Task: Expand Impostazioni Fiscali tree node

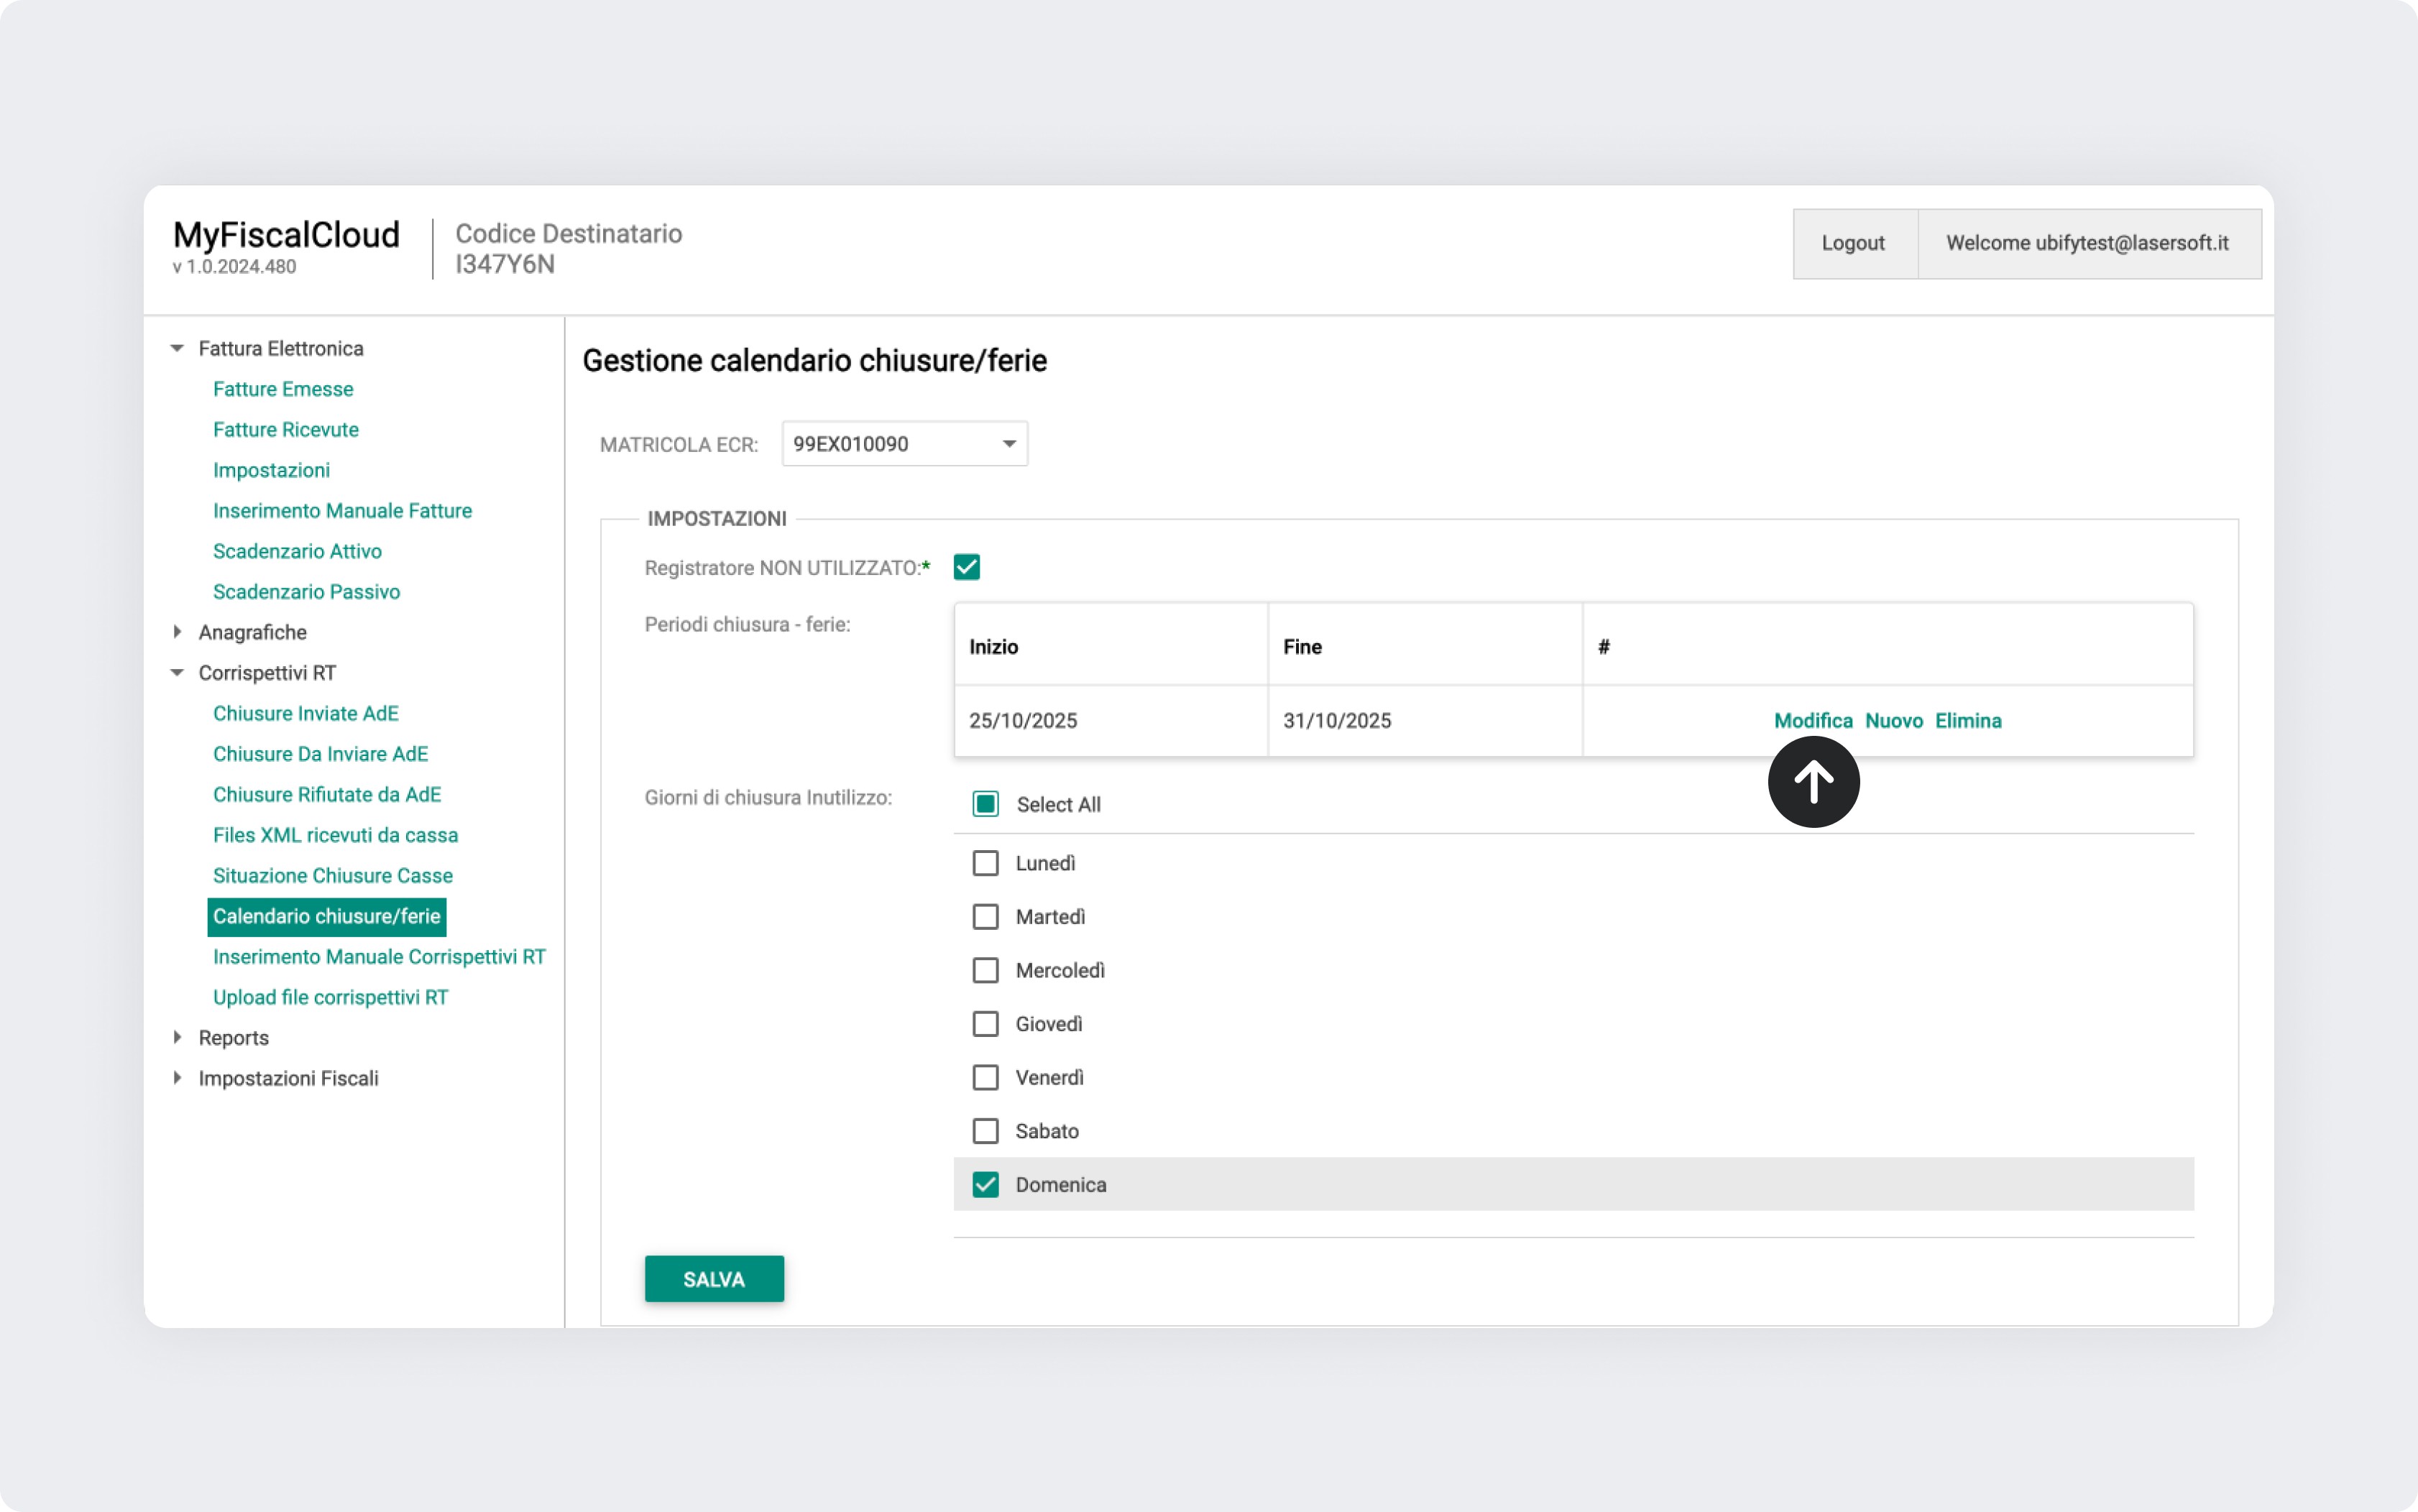Action: [177, 1078]
